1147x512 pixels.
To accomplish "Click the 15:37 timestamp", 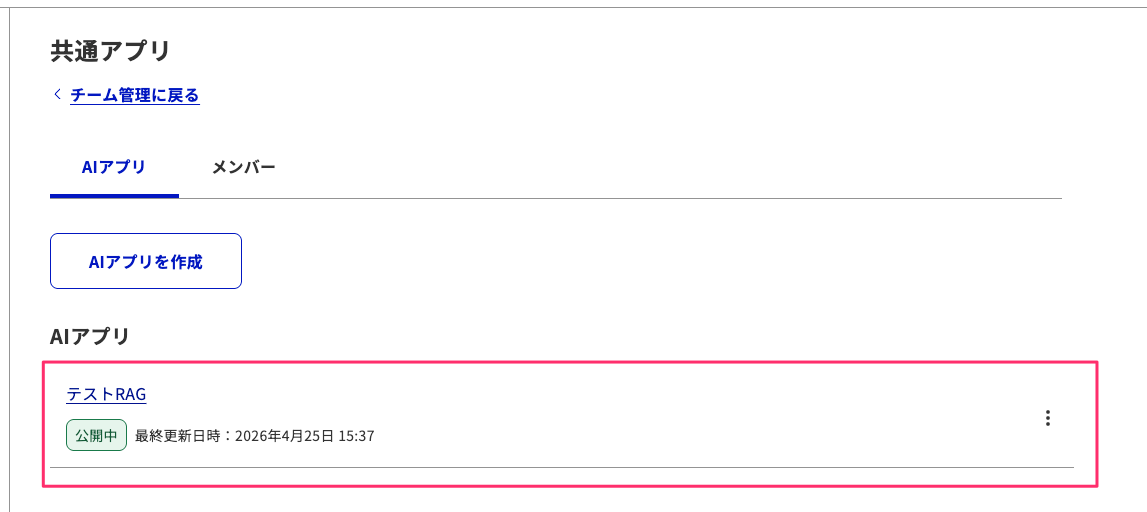I will (x=357, y=436).
